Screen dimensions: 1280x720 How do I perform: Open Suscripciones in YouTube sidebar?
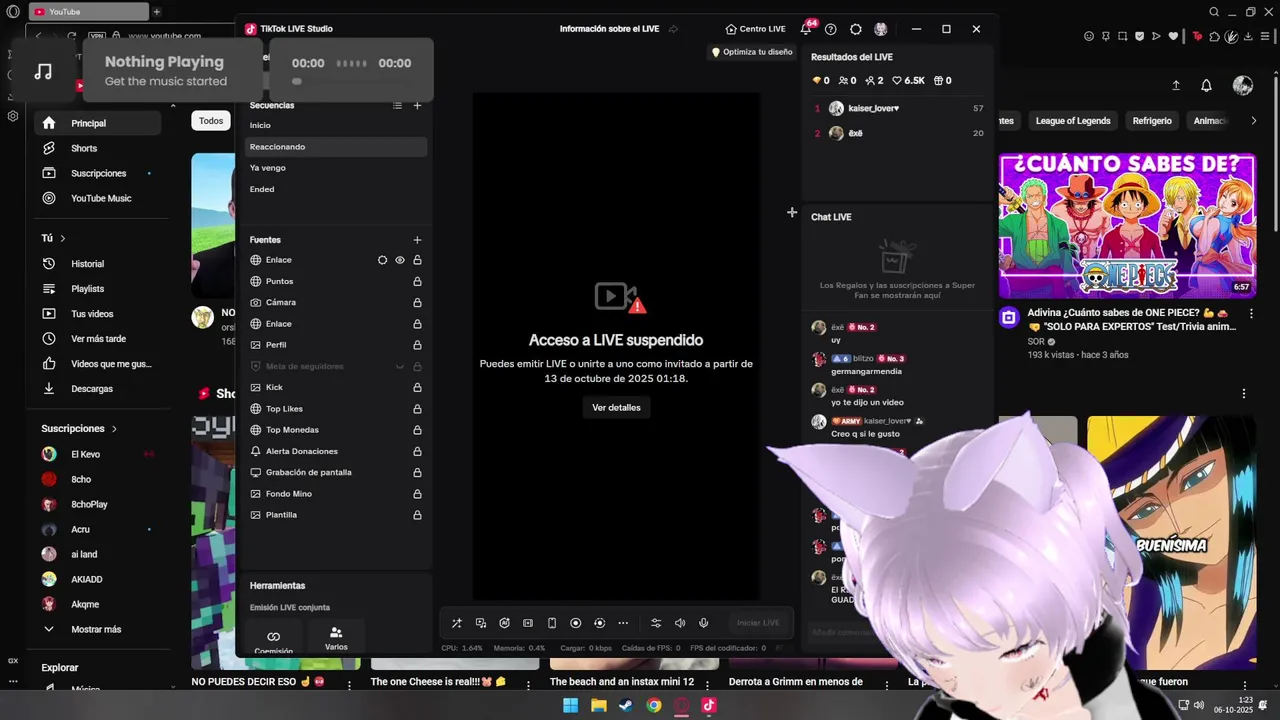click(x=98, y=173)
